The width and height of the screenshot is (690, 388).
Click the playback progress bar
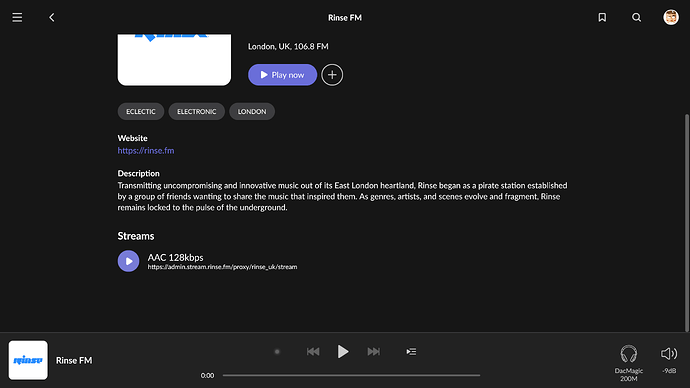(x=351, y=375)
